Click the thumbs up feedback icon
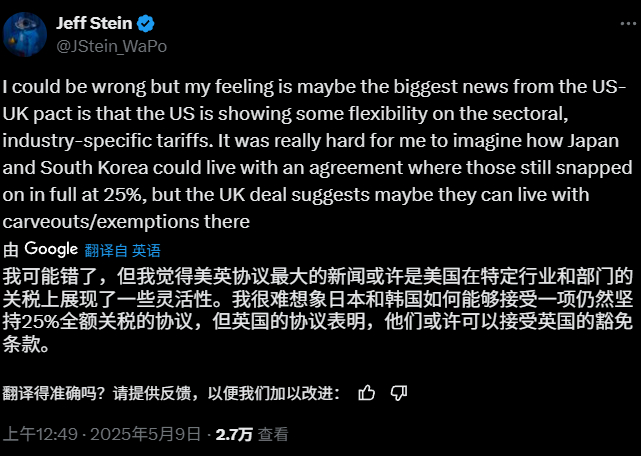 [x=367, y=392]
